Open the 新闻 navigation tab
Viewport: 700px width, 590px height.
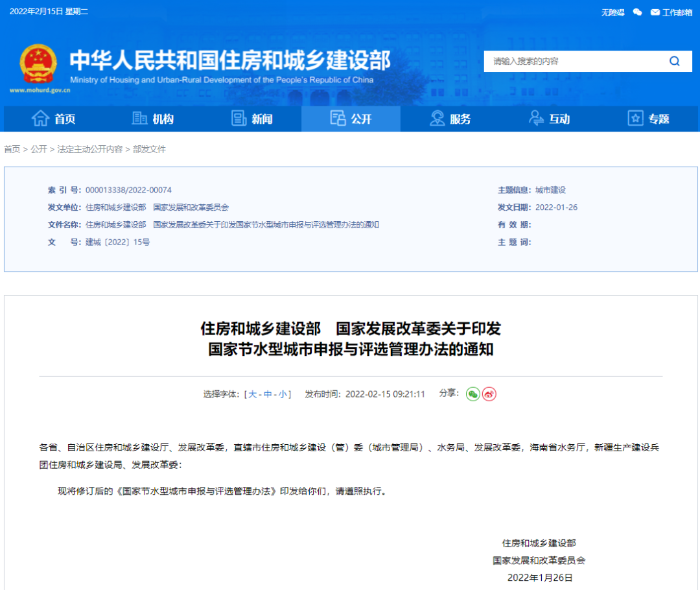click(251, 119)
